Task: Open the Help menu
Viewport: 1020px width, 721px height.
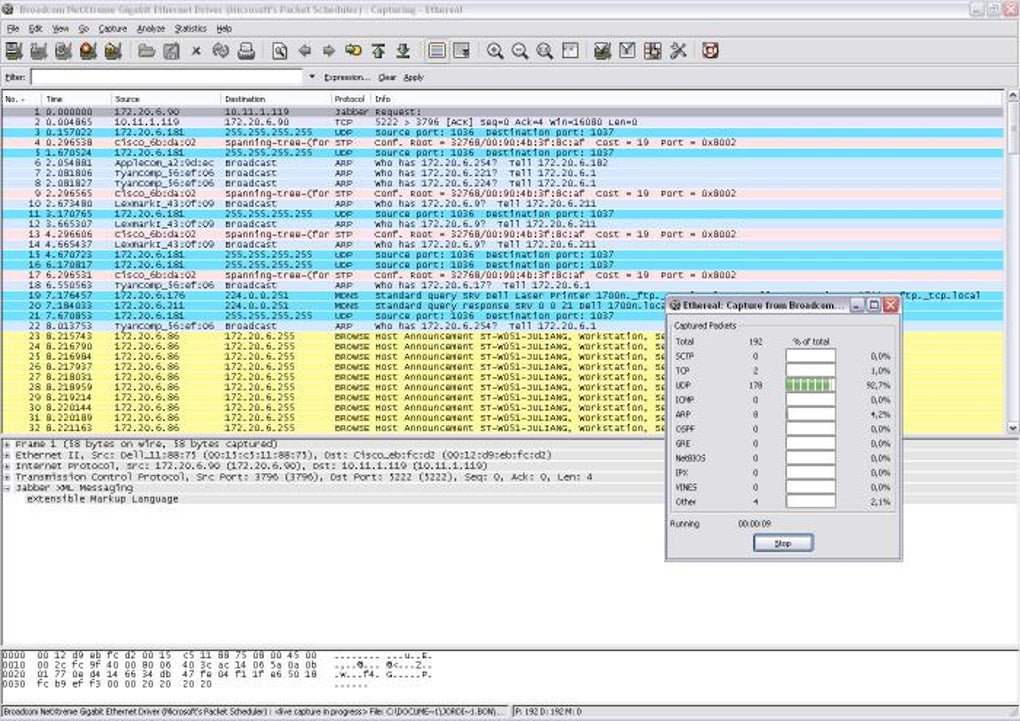Action: click(x=224, y=29)
